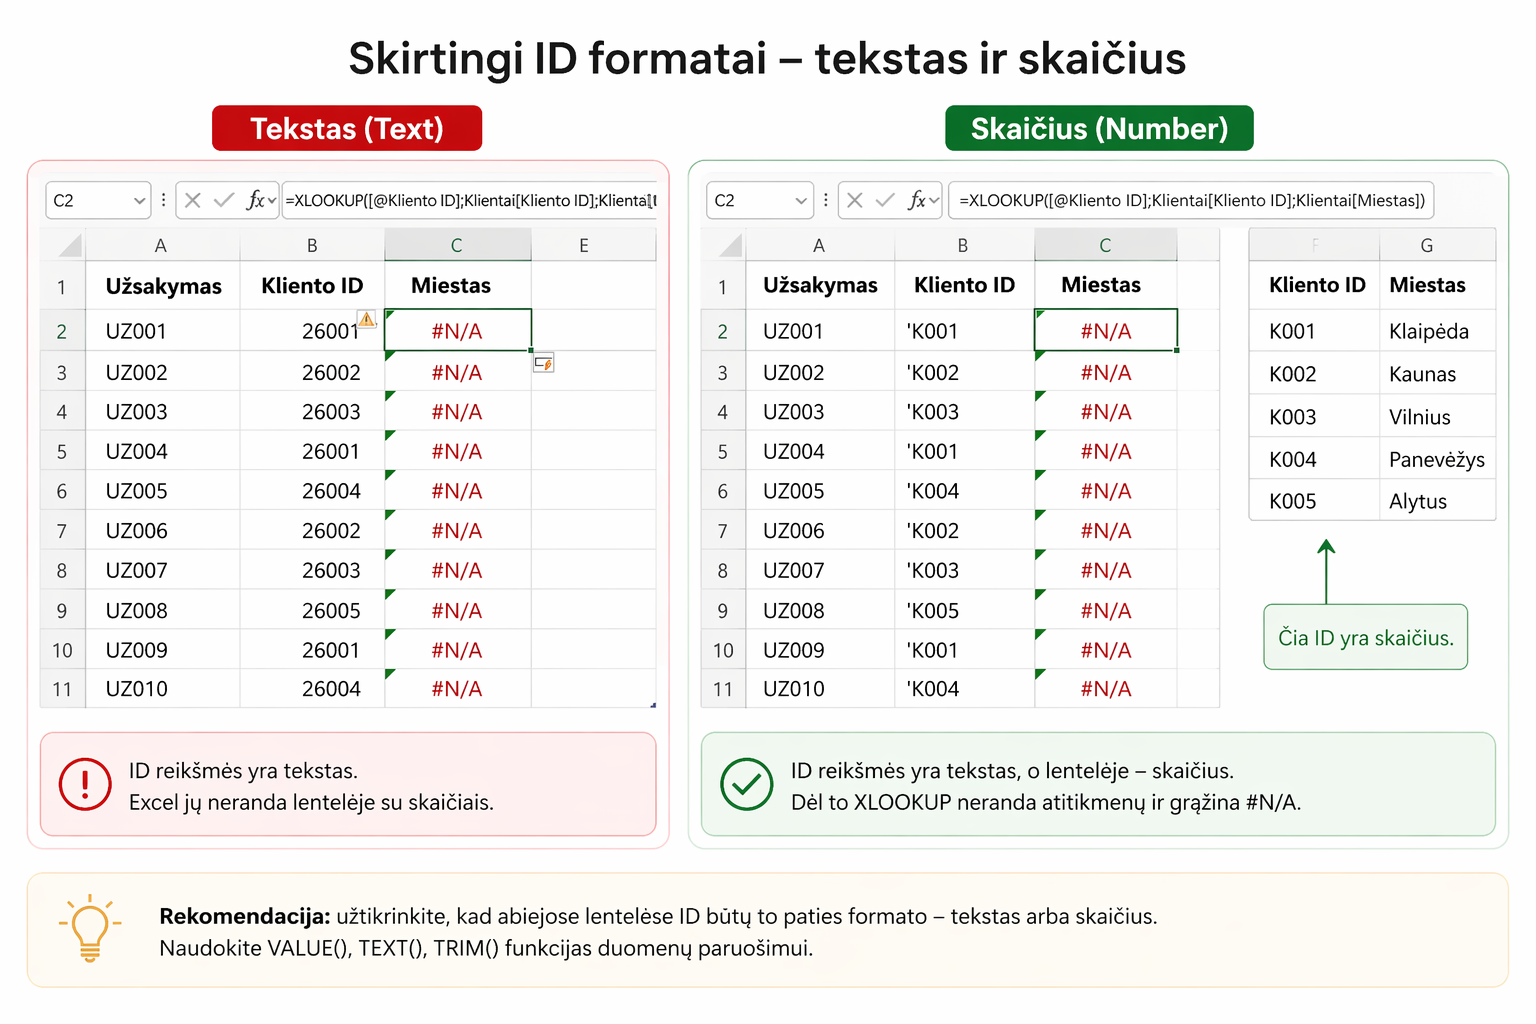1536x1024 pixels.
Task: Click Select All corner triangle in right sheet
Action: coord(731,245)
